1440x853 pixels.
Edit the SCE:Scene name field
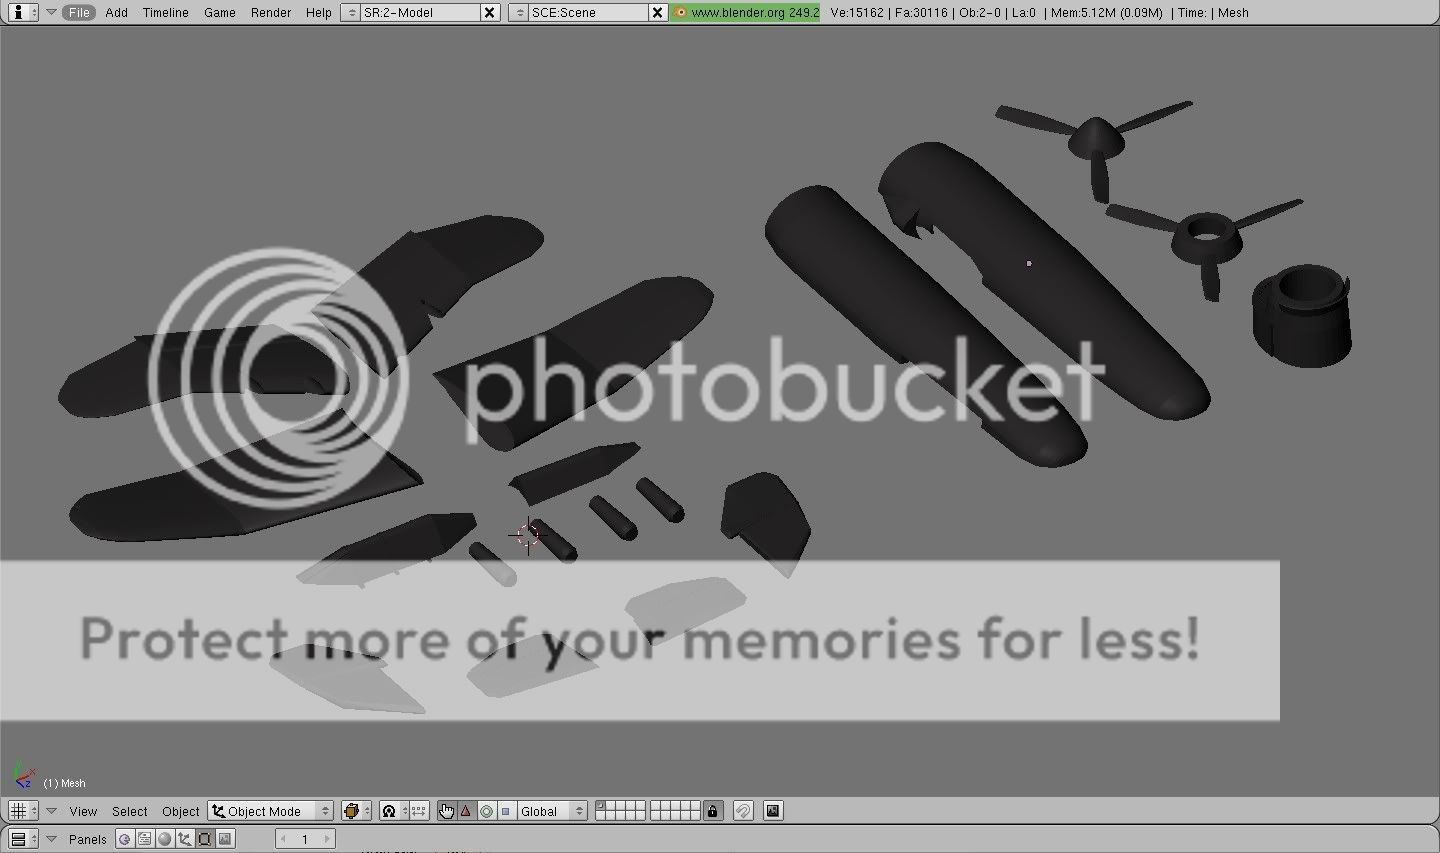coord(588,12)
